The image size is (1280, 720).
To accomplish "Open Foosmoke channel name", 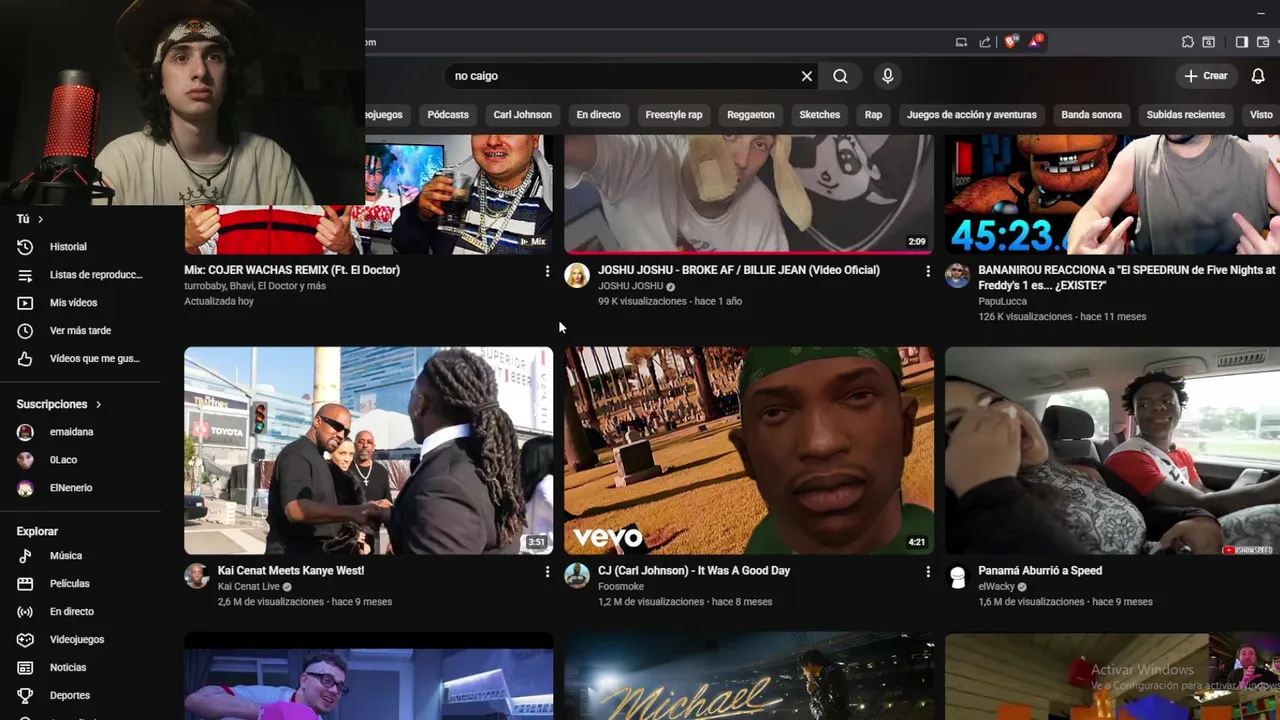I will (621, 587).
